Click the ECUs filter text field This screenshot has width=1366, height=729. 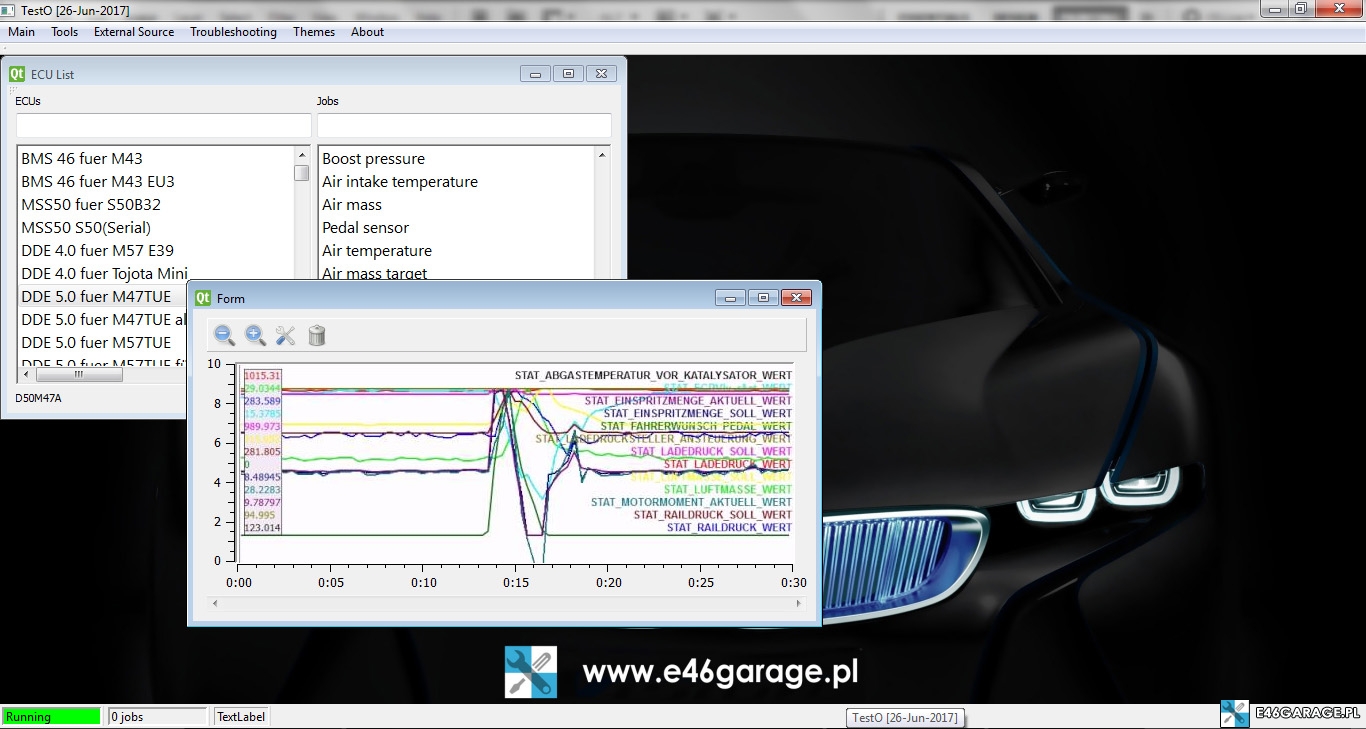[x=164, y=126]
